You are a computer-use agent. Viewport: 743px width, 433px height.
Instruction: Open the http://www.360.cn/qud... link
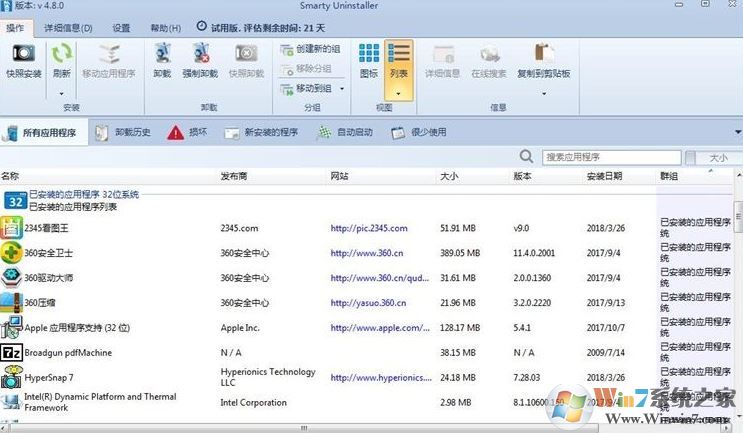(x=380, y=278)
